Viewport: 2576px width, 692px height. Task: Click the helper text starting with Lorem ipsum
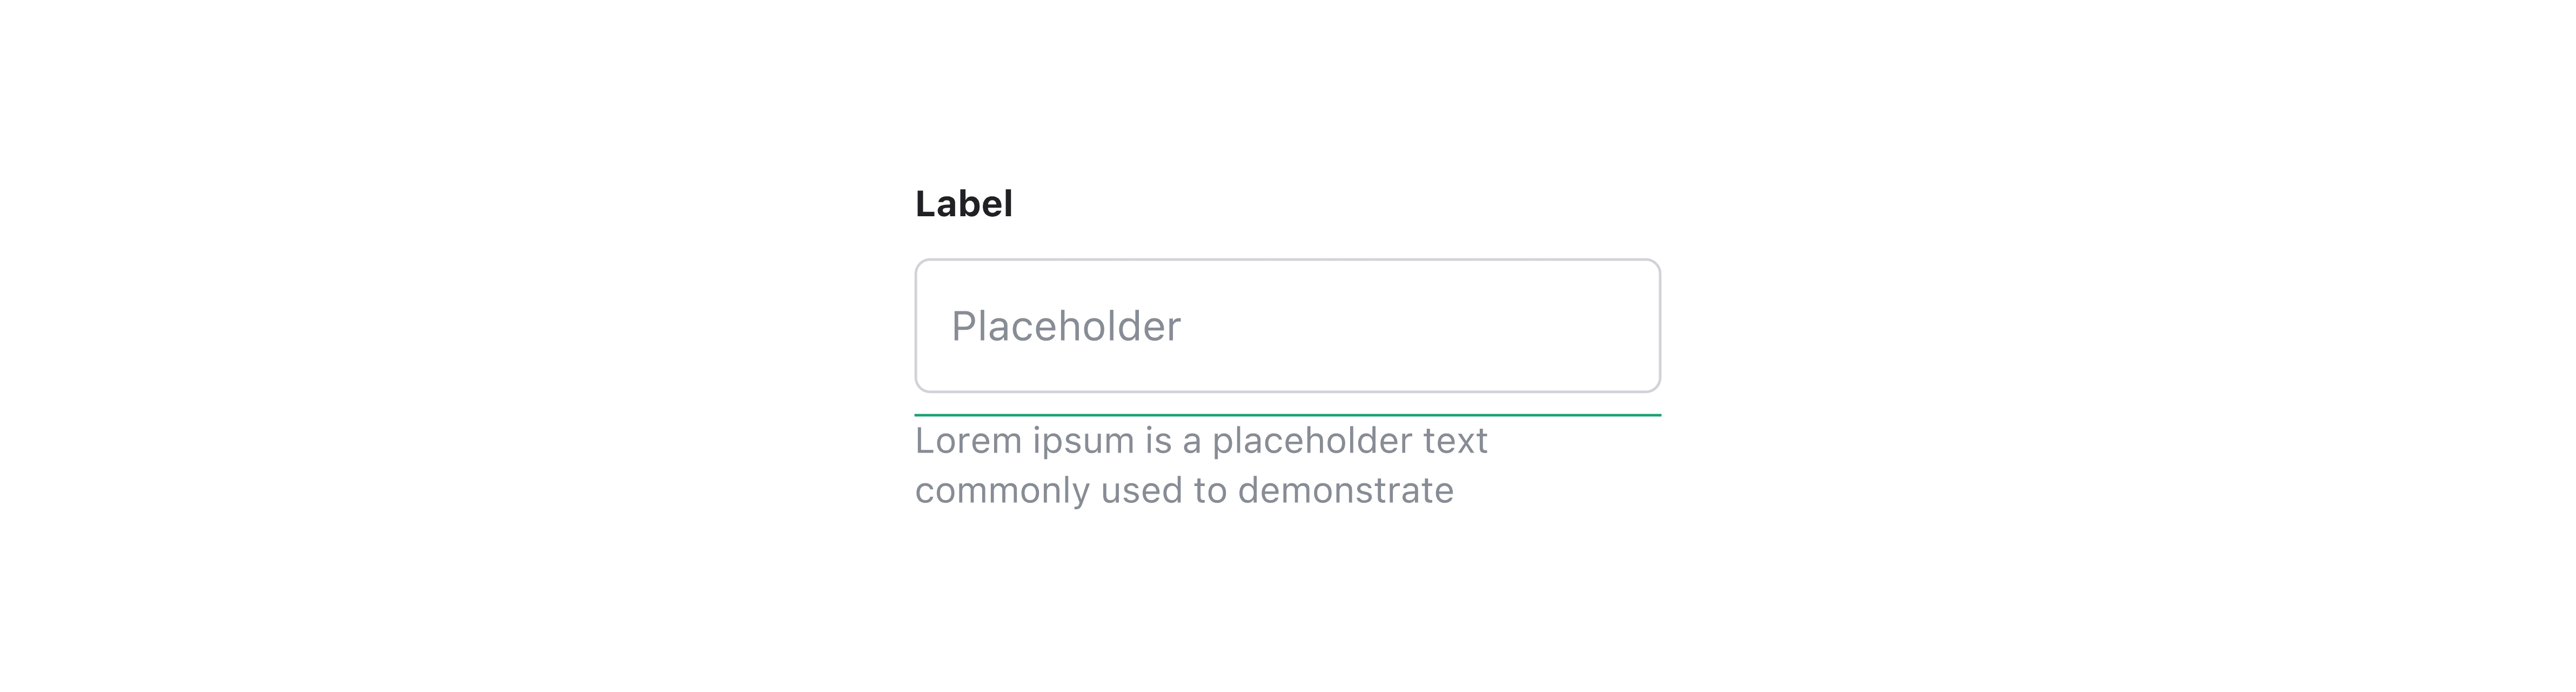point(1201,441)
